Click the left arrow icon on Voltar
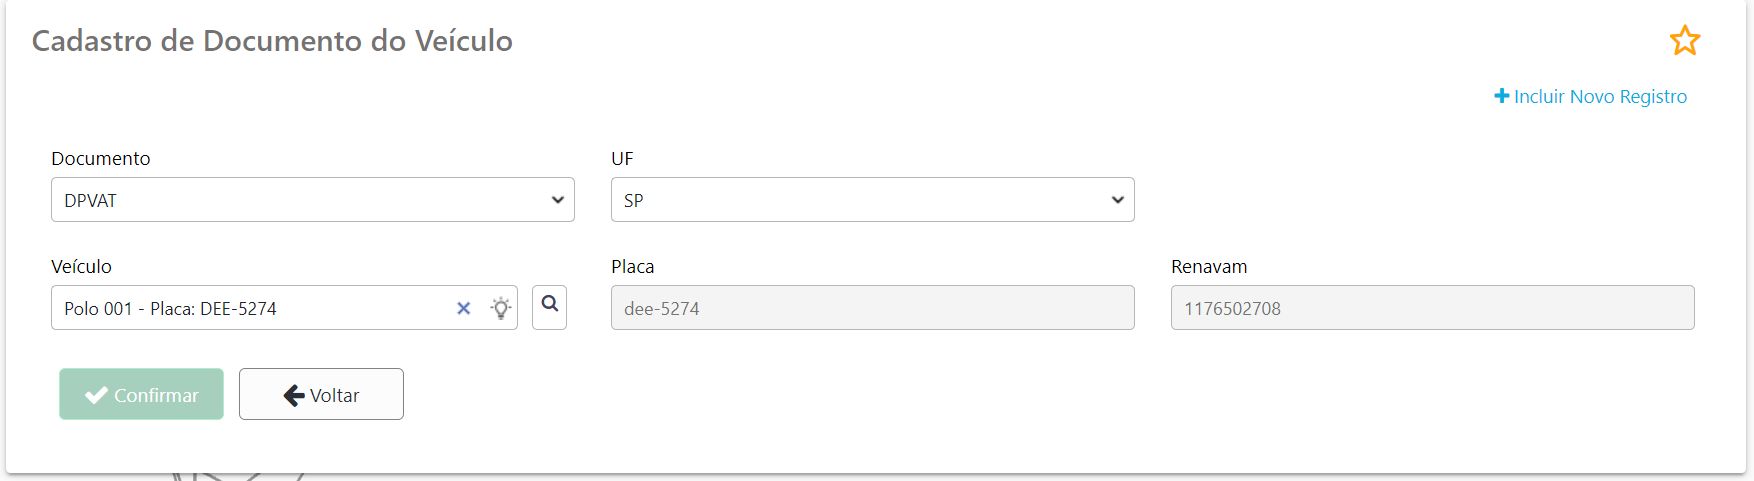This screenshot has height=481, width=1754. [x=294, y=395]
